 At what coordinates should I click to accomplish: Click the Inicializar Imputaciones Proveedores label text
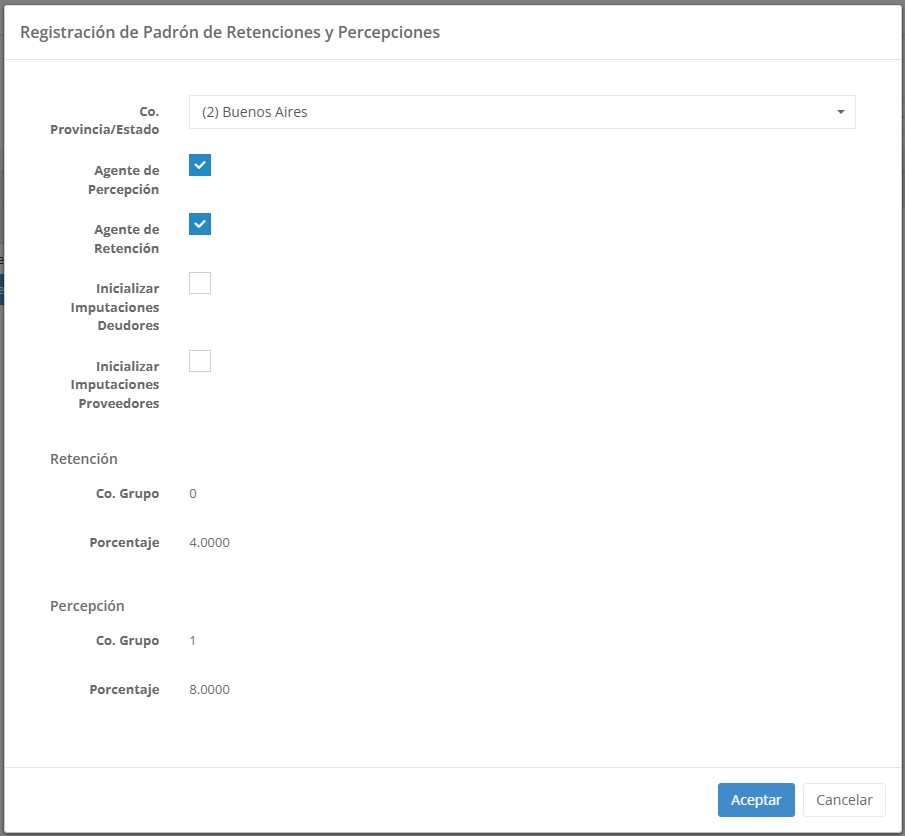click(x=115, y=385)
